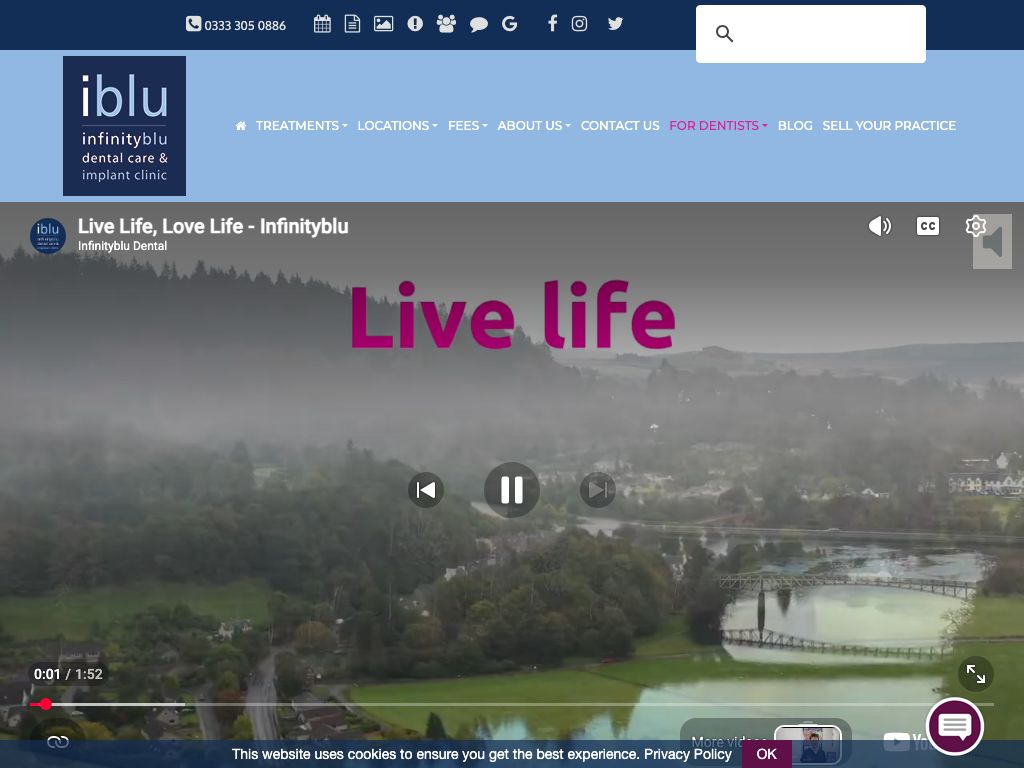Copy video link chain icon
Screen dimensions: 1024x768
click(58, 741)
